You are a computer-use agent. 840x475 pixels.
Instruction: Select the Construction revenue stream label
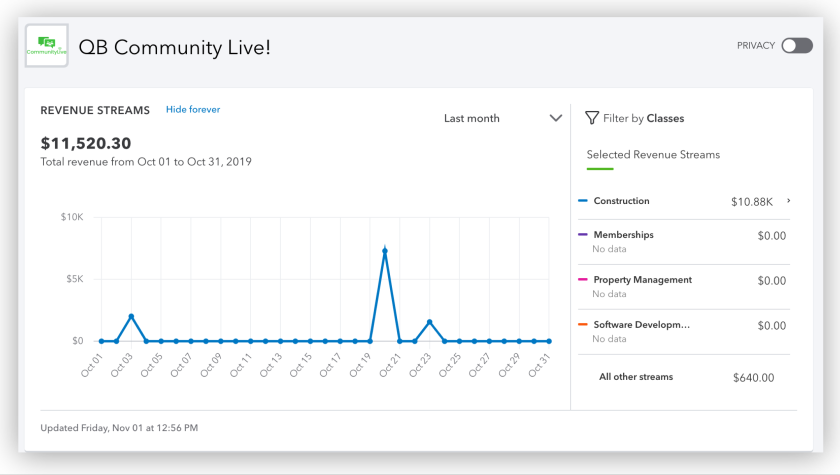[621, 201]
